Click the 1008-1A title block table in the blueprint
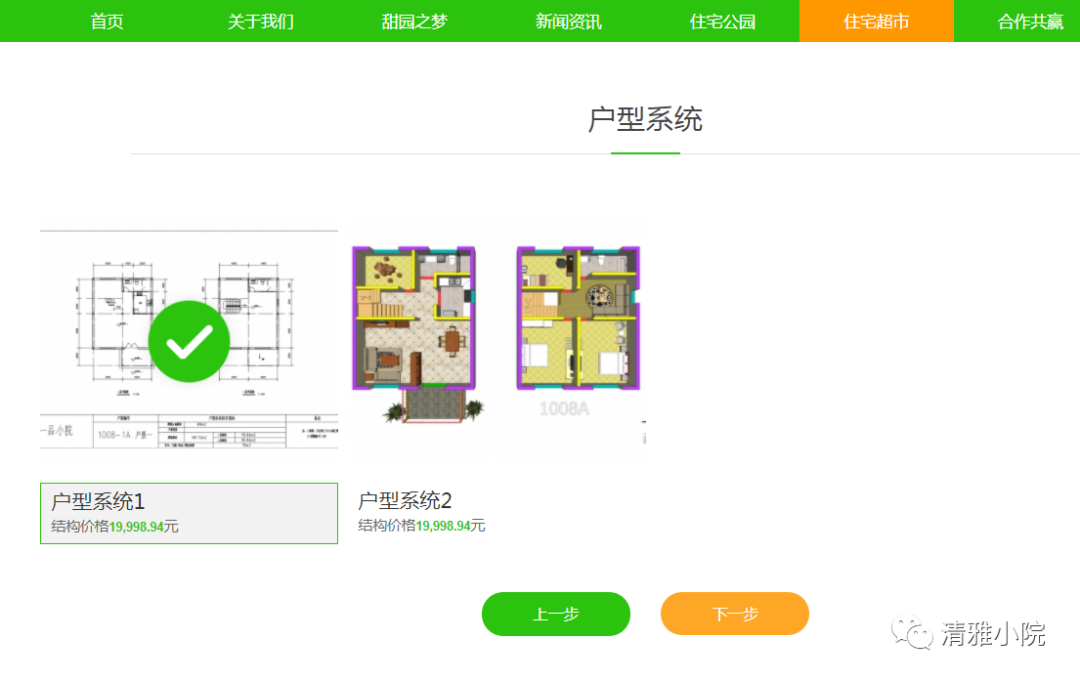1080x681 pixels. pyautogui.click(x=189, y=431)
